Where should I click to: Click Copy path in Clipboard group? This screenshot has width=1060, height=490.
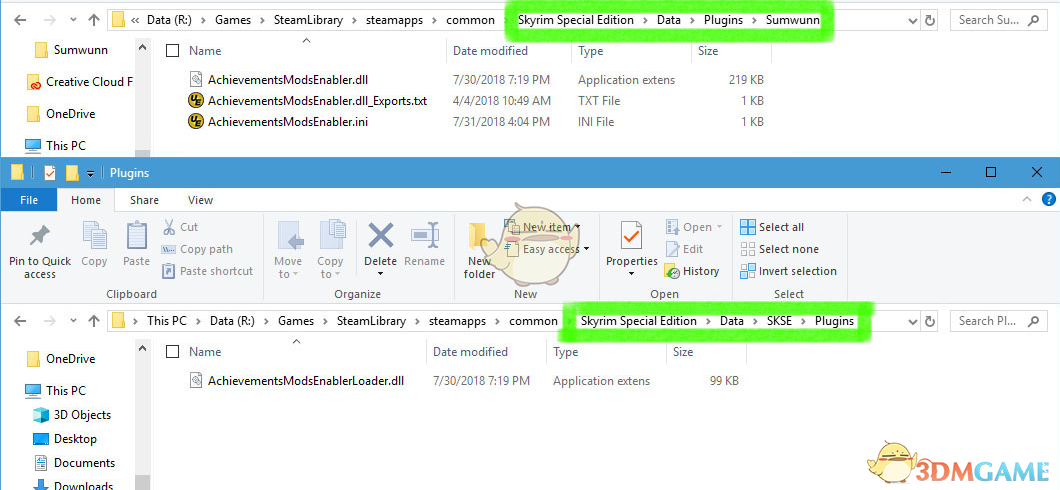click(197, 249)
